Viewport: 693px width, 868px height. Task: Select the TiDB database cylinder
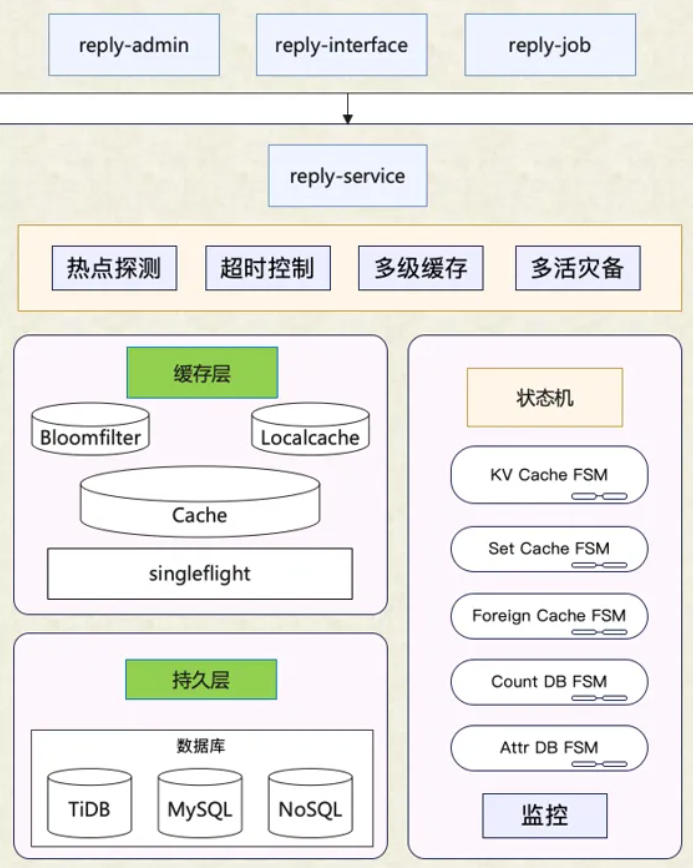90,803
